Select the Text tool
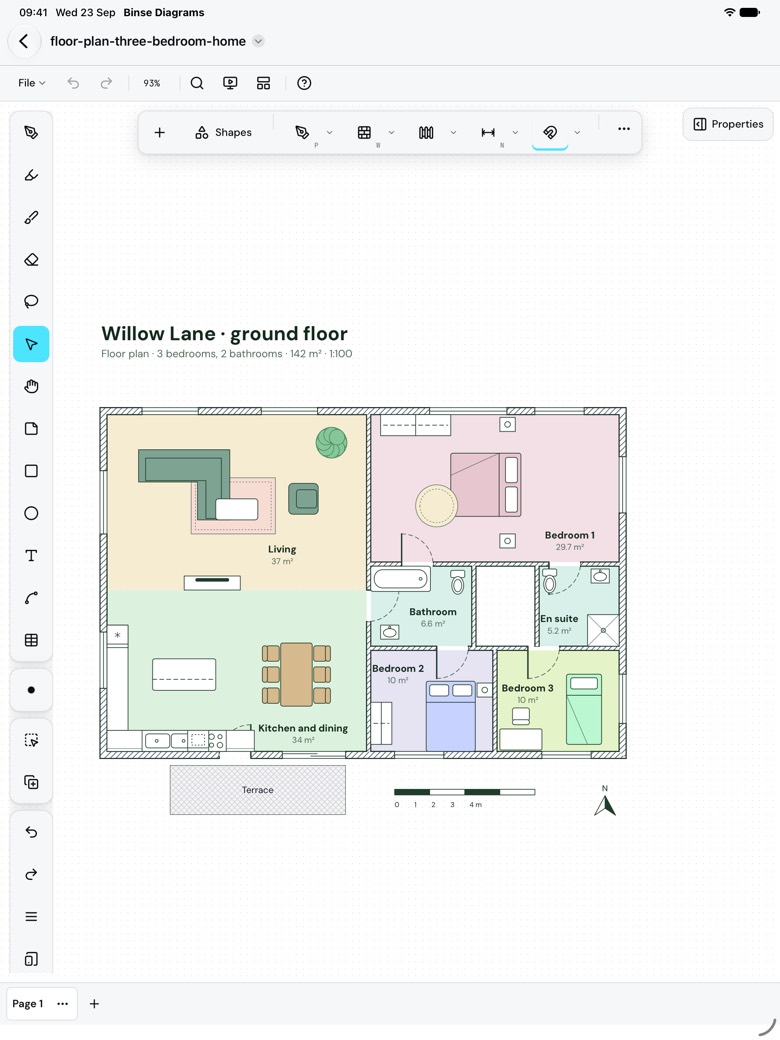The height and width of the screenshot is (1040, 780). (x=31, y=556)
